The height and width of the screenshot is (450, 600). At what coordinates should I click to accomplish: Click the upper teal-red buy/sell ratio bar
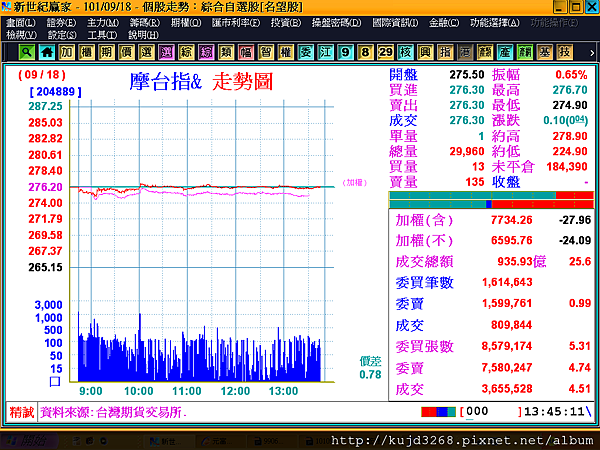491,196
